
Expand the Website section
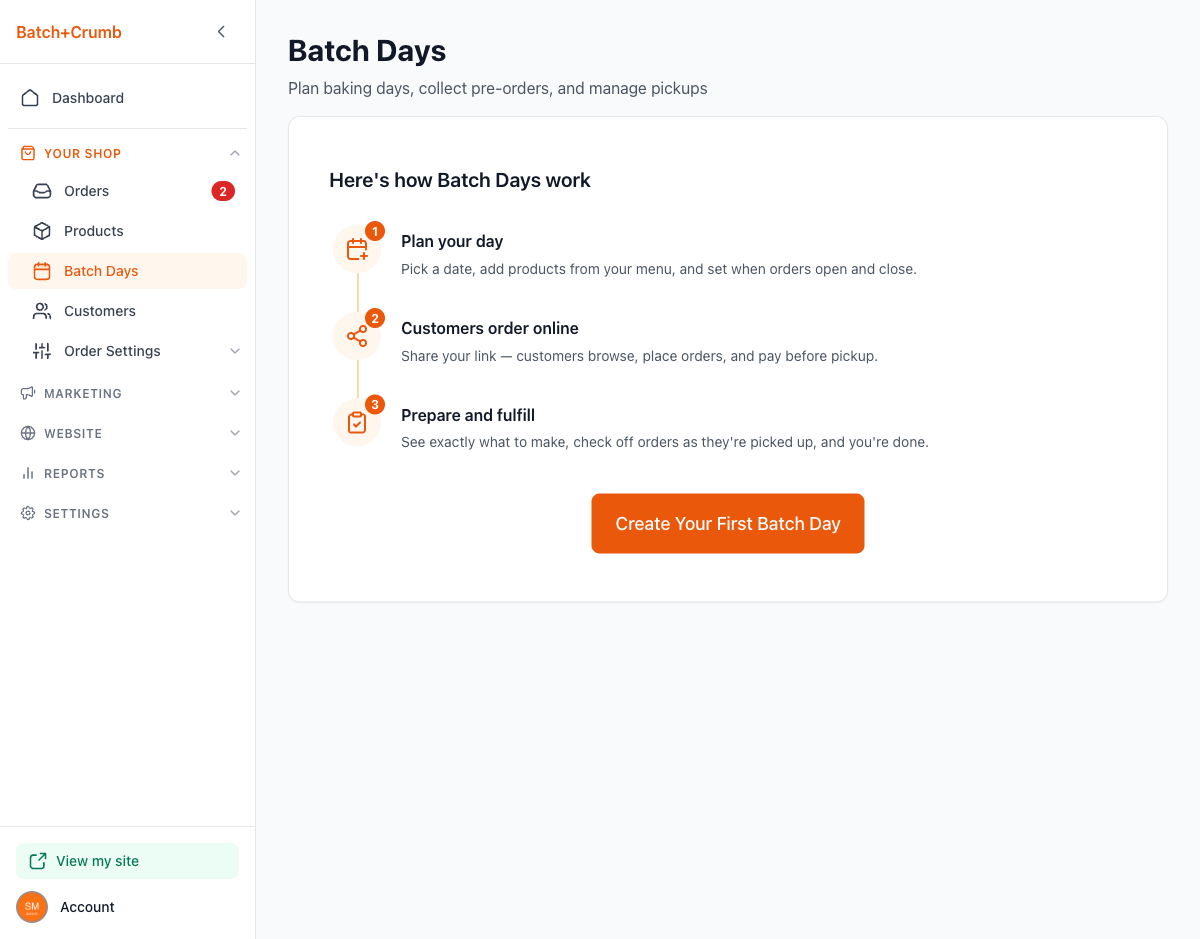click(235, 433)
